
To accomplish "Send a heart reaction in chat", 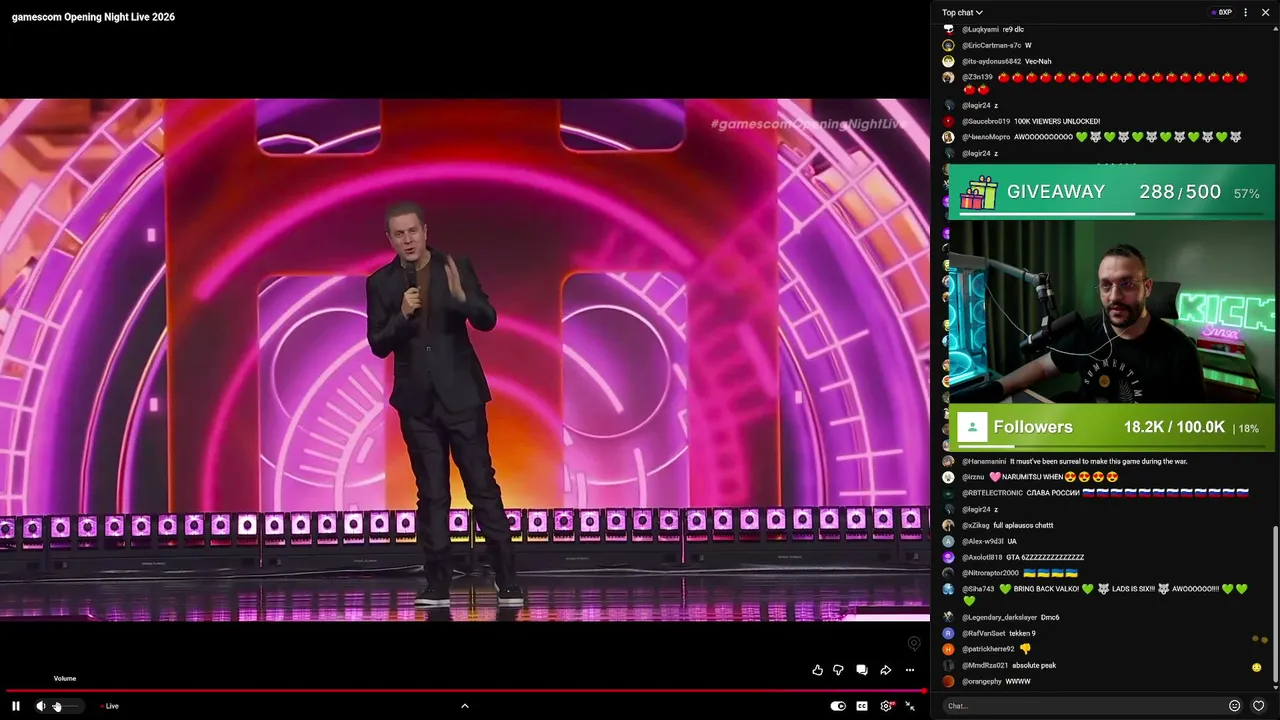I will point(1259,706).
